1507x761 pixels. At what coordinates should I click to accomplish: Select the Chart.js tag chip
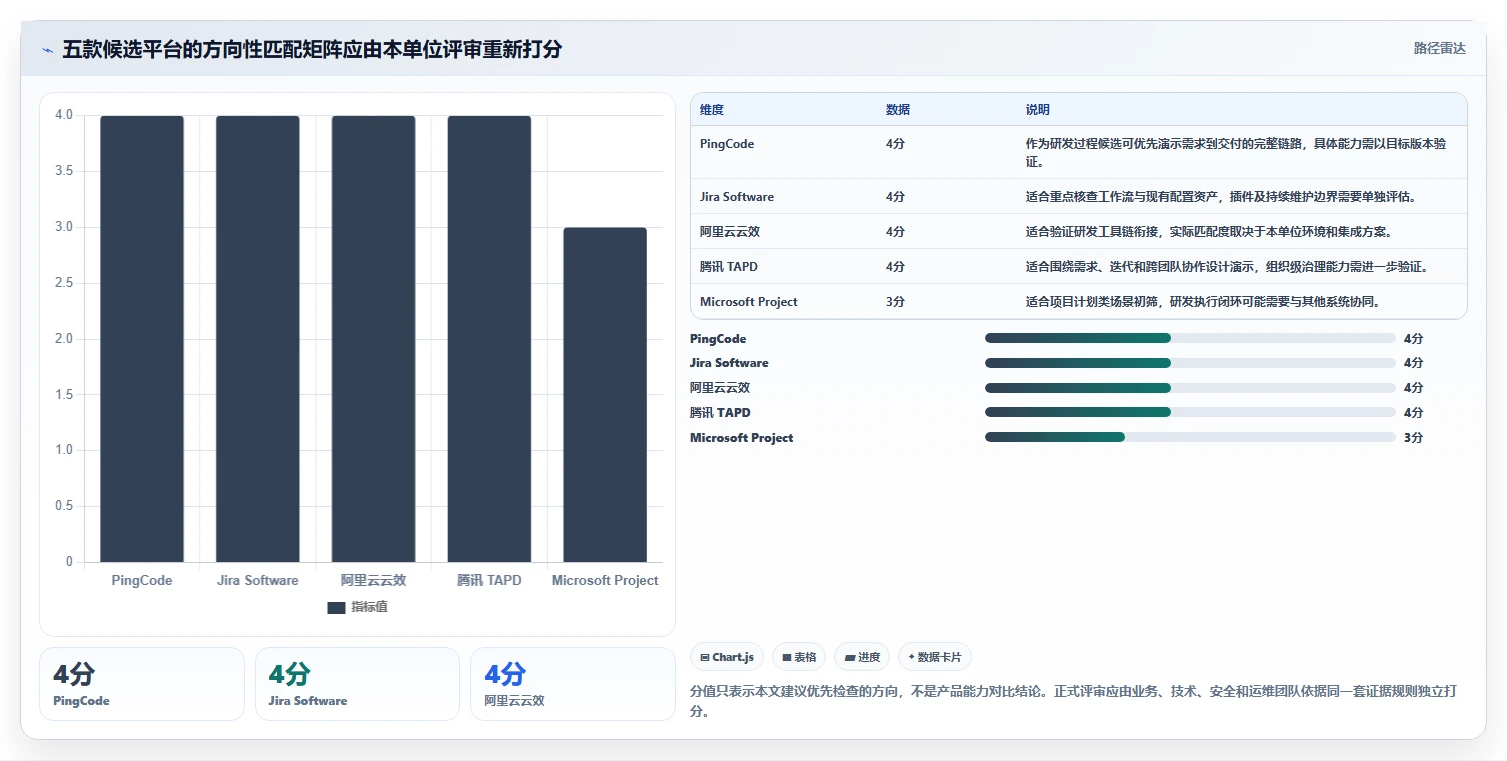click(x=727, y=657)
